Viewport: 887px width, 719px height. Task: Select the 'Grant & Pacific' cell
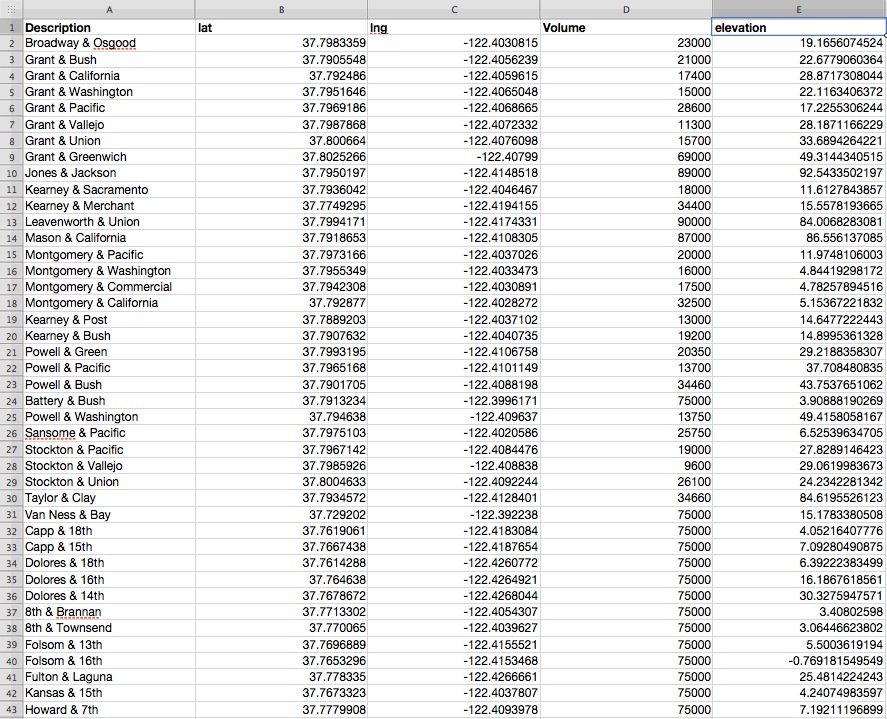[x=109, y=108]
